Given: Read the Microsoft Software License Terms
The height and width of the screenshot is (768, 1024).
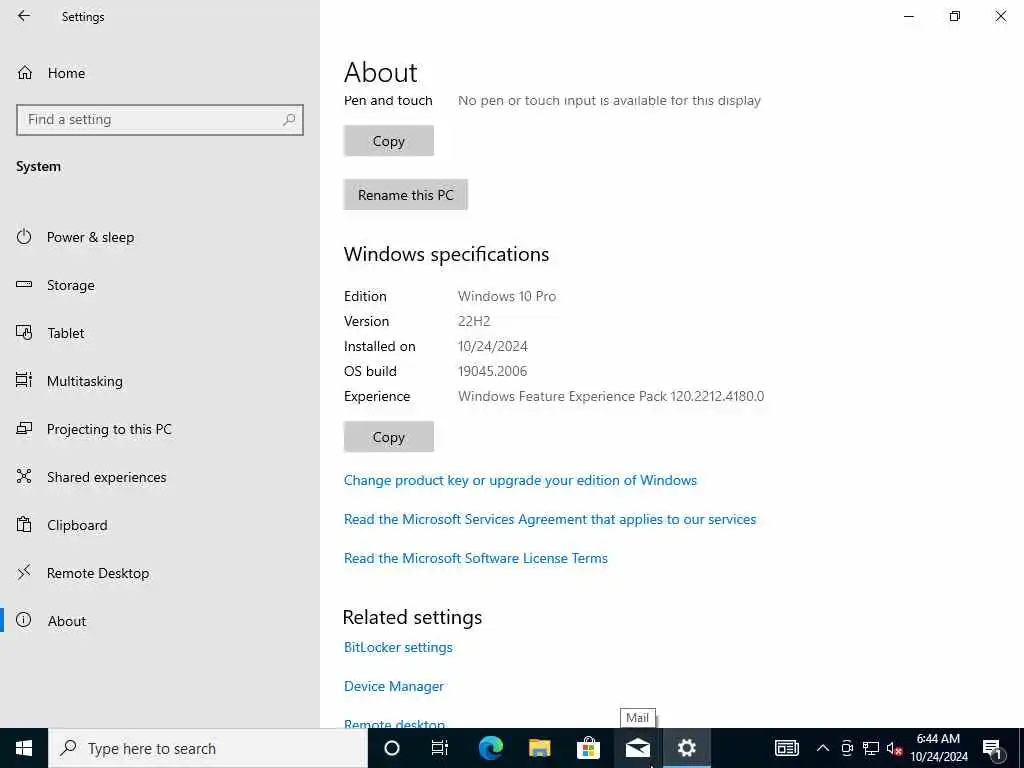Looking at the screenshot, I should pos(475,558).
